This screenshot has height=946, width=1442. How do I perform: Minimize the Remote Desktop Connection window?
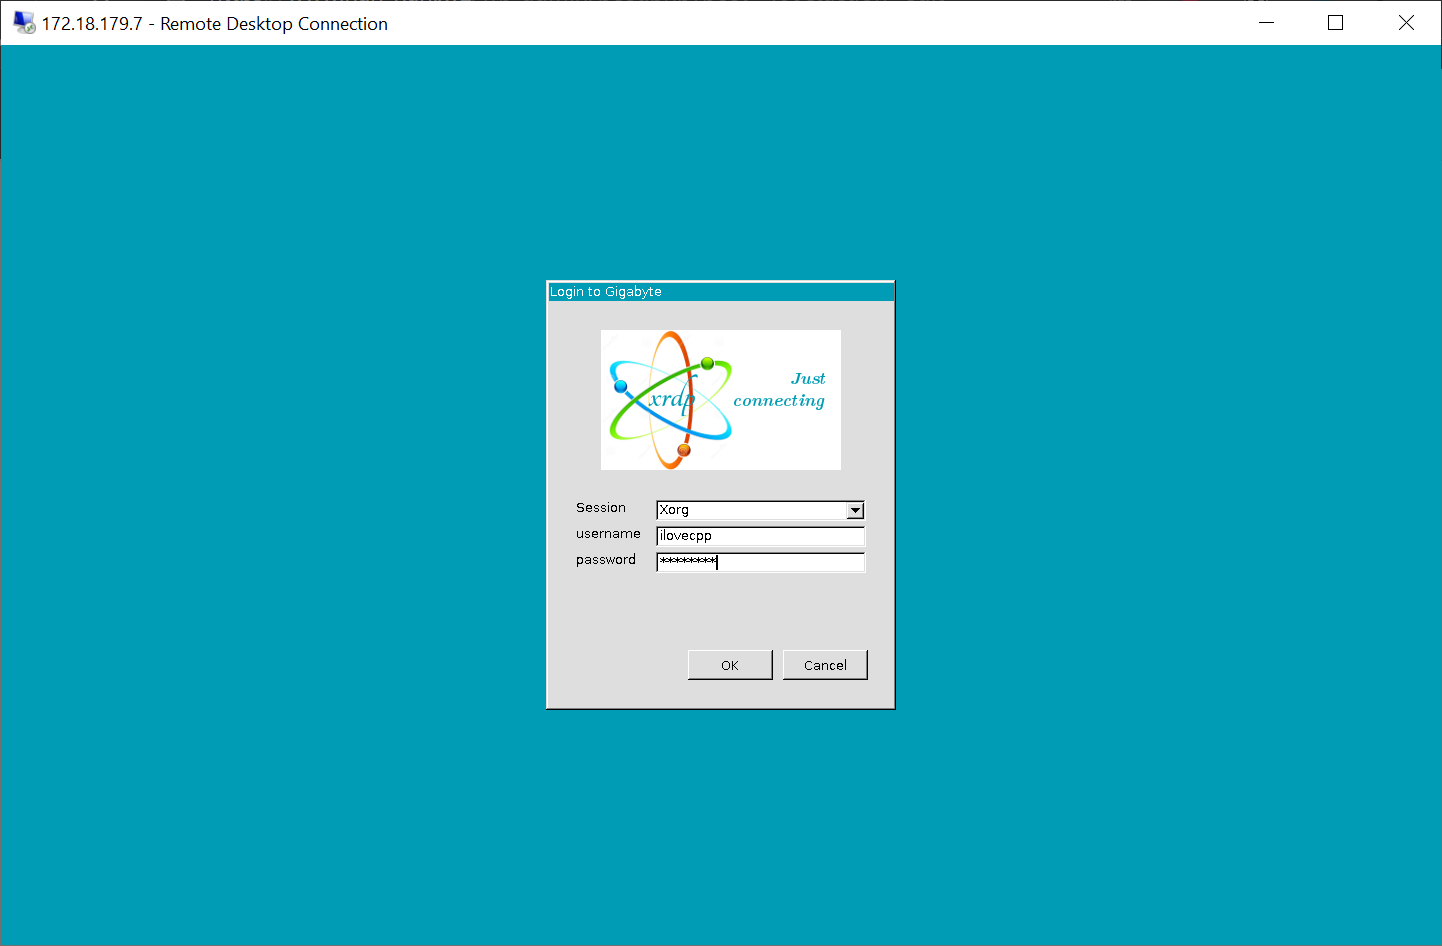1266,23
